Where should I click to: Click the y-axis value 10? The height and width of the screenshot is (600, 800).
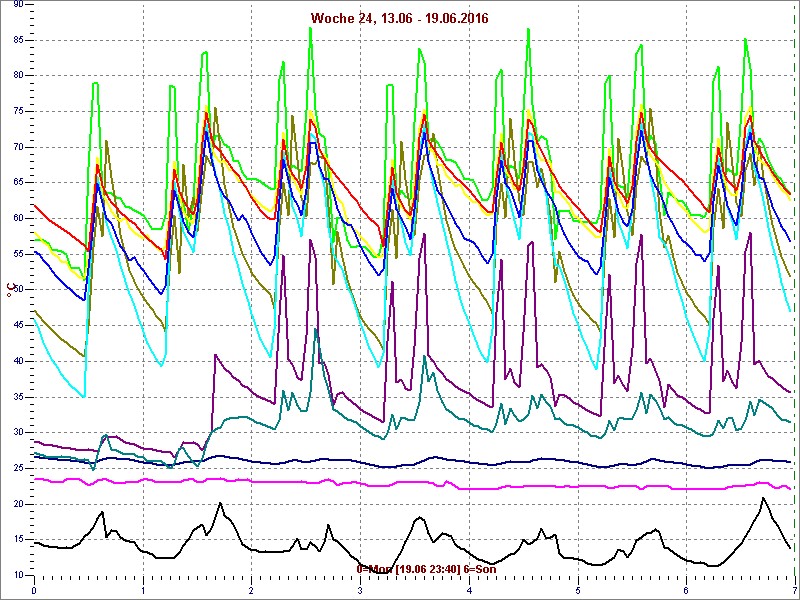[x=18, y=575]
